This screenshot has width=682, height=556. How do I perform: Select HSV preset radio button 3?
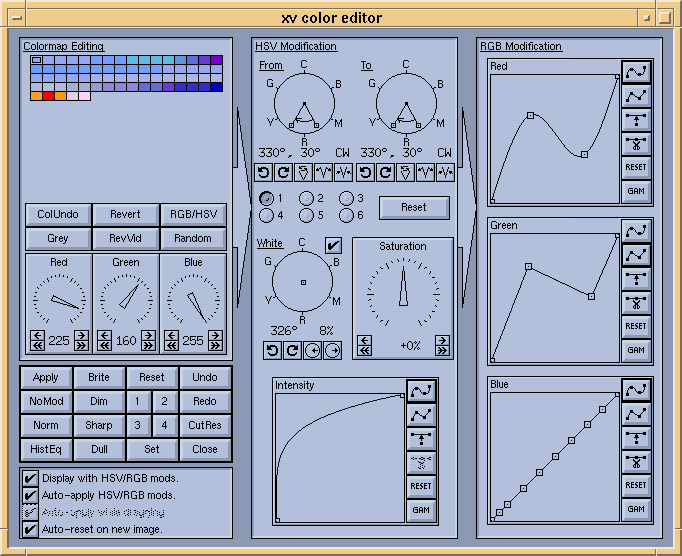346,198
